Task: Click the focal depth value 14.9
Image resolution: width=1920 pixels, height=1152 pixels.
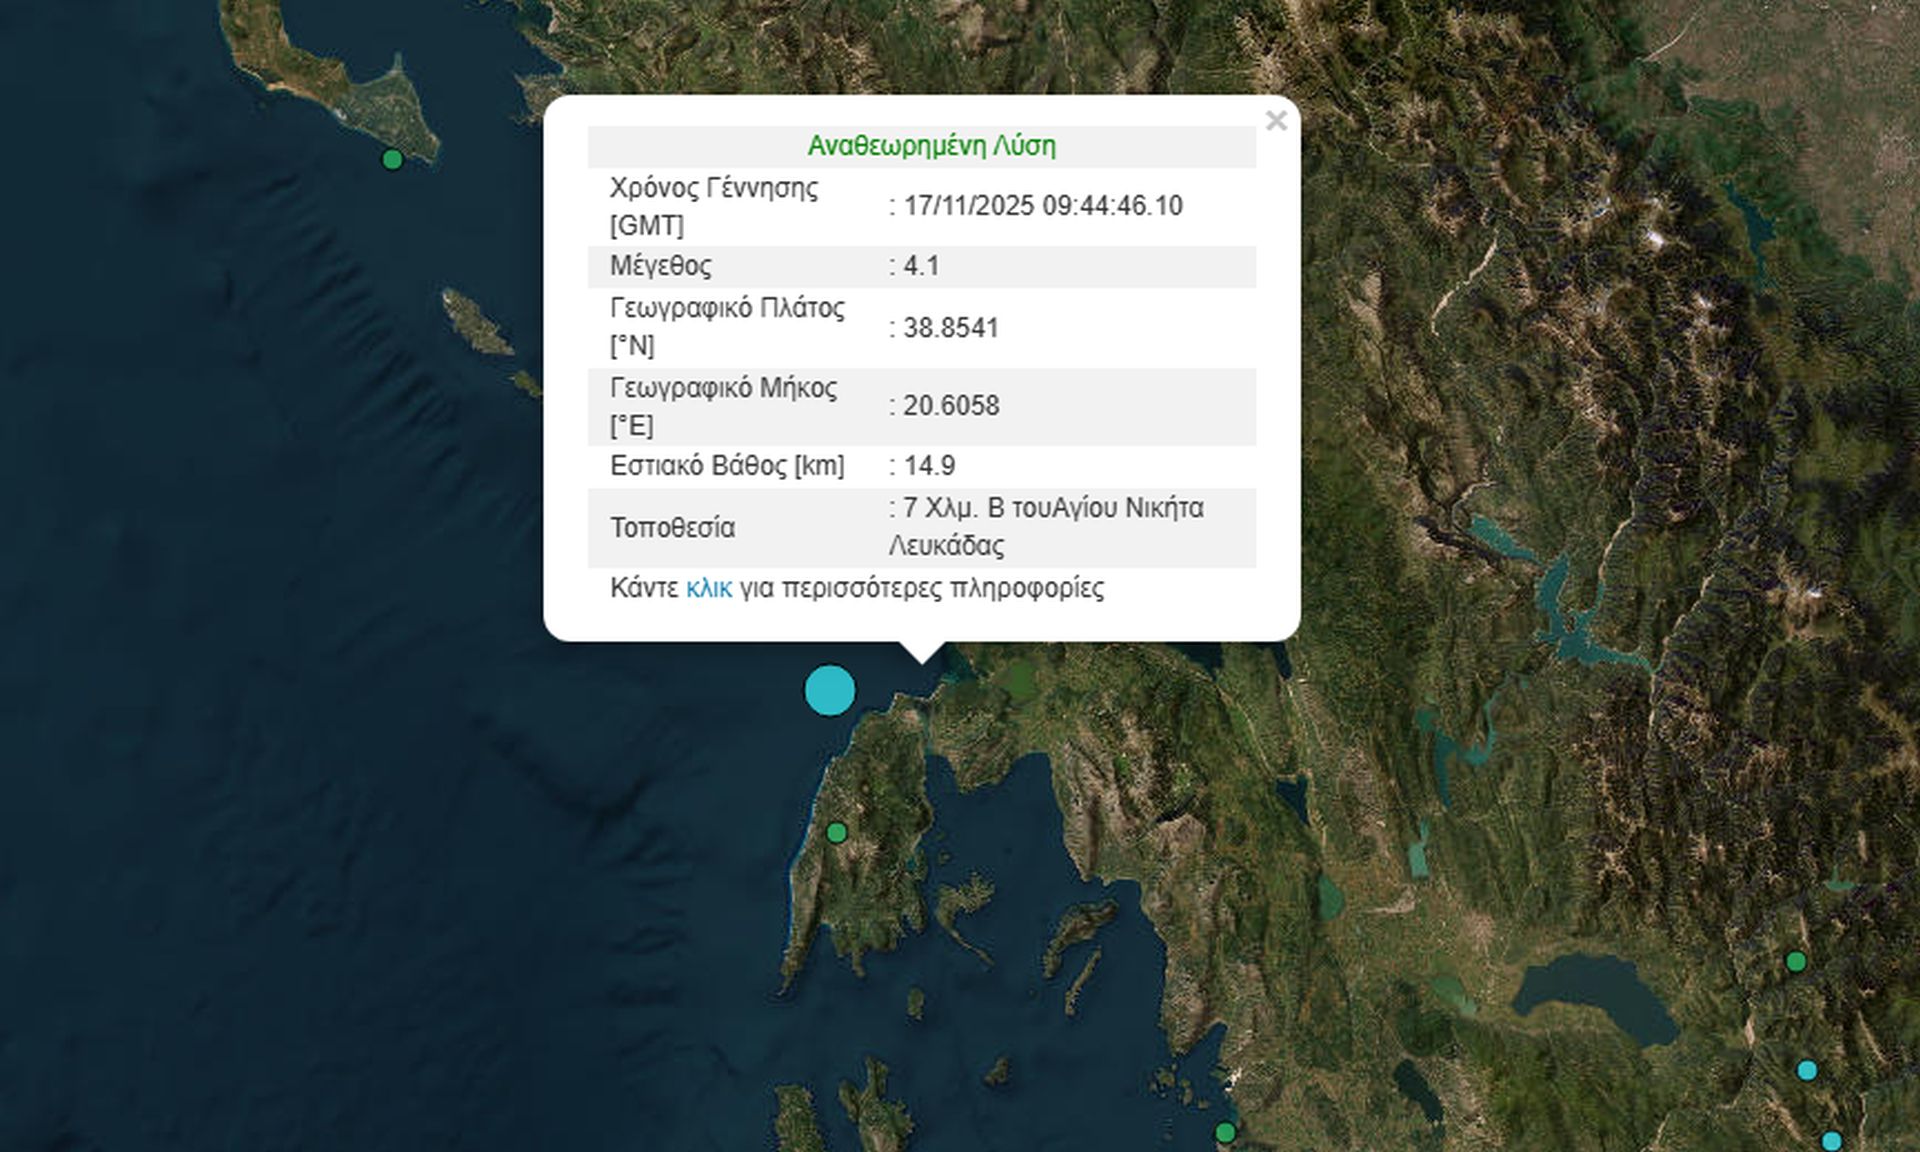Action: 929,466
